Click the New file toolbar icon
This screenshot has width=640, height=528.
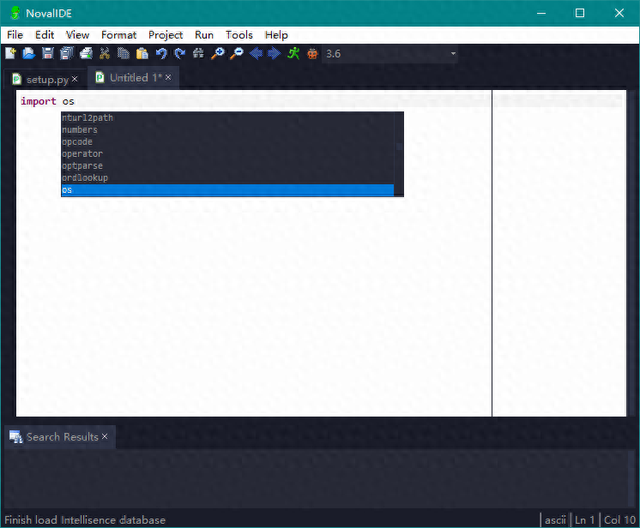[10, 53]
